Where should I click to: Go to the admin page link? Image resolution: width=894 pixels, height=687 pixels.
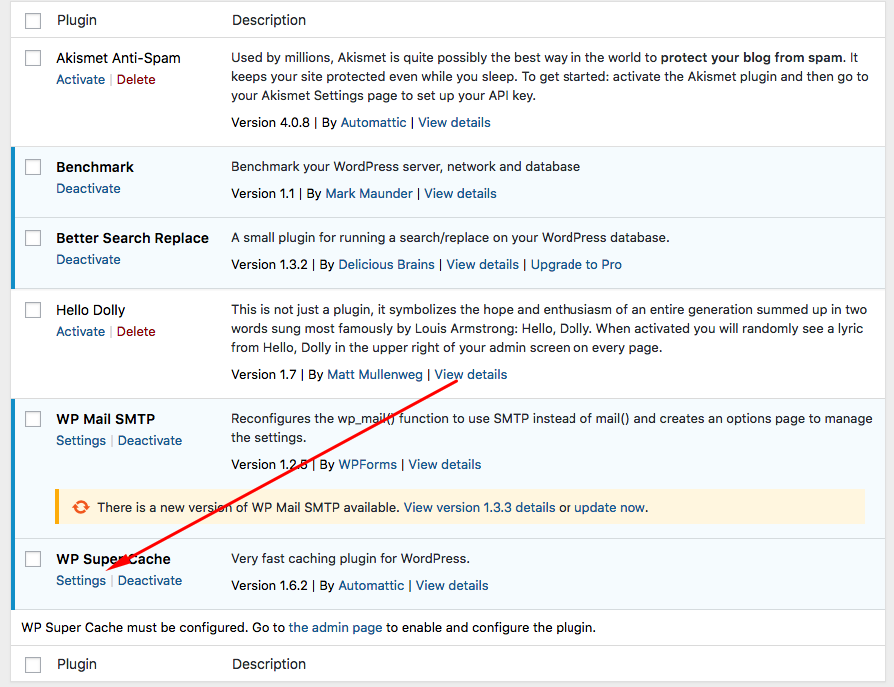coord(335,628)
